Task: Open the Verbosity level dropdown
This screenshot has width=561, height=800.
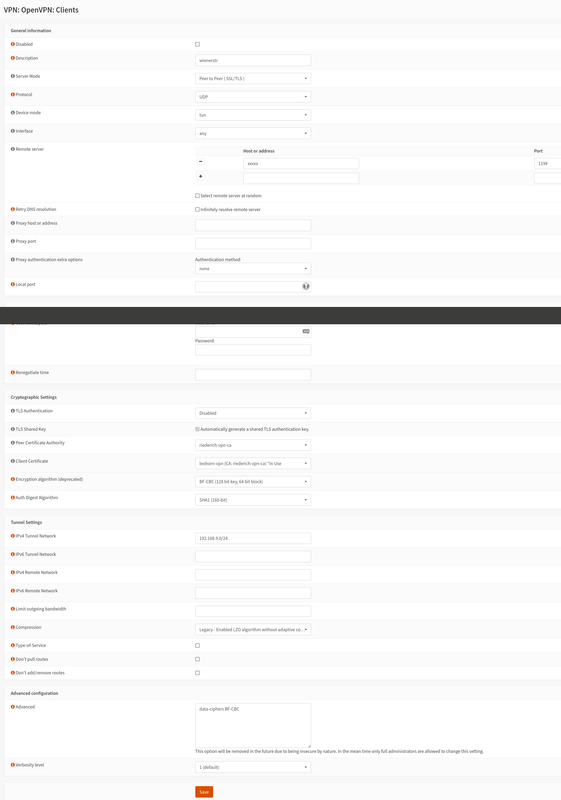Action: tap(253, 767)
